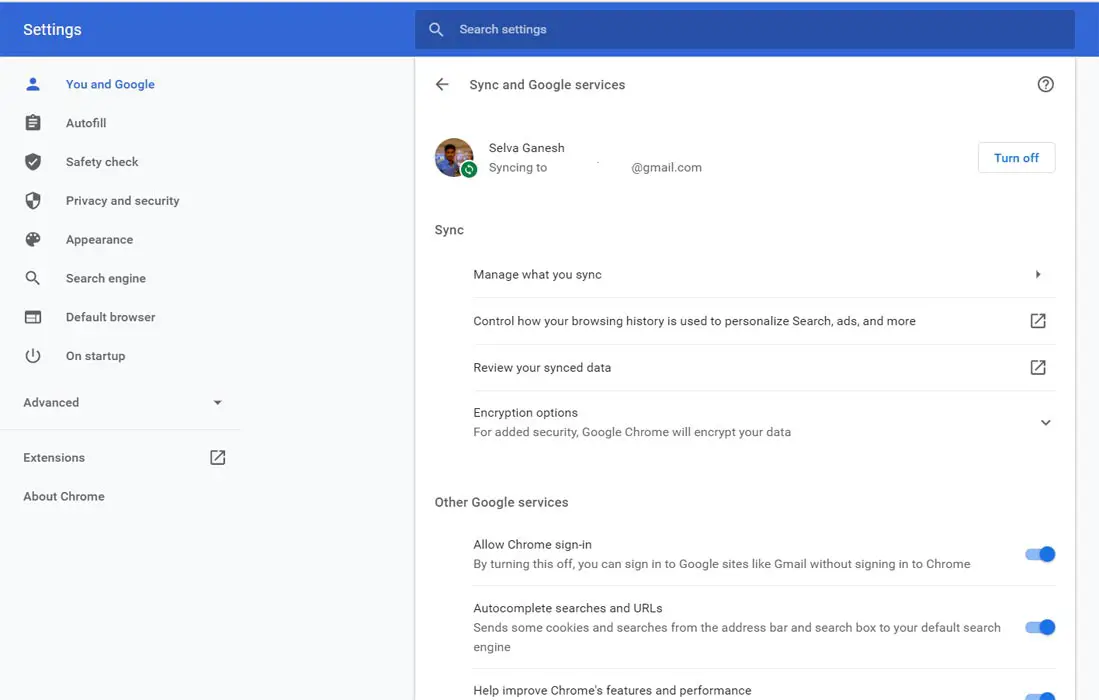Image resolution: width=1099 pixels, height=700 pixels.
Task: Click the Selva Ganesh account name
Action: coord(526,148)
